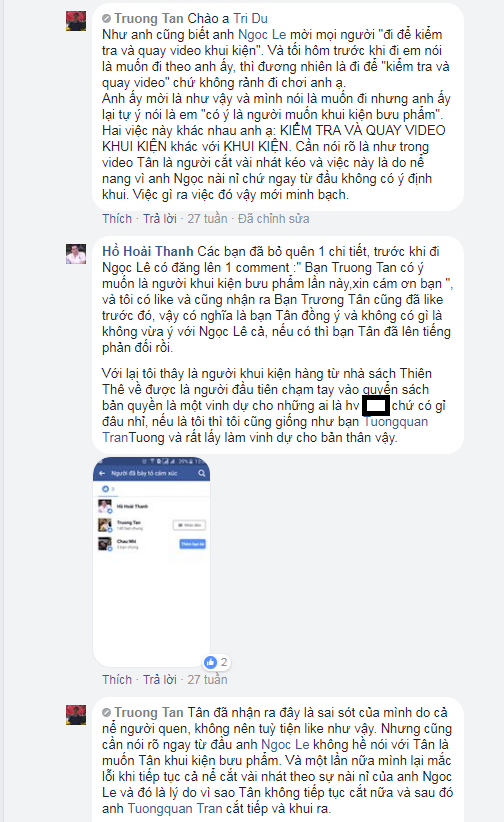The height and width of the screenshot is (822, 504).
Task: Open the Ngoc Le mention in last comment
Action: click(285, 744)
